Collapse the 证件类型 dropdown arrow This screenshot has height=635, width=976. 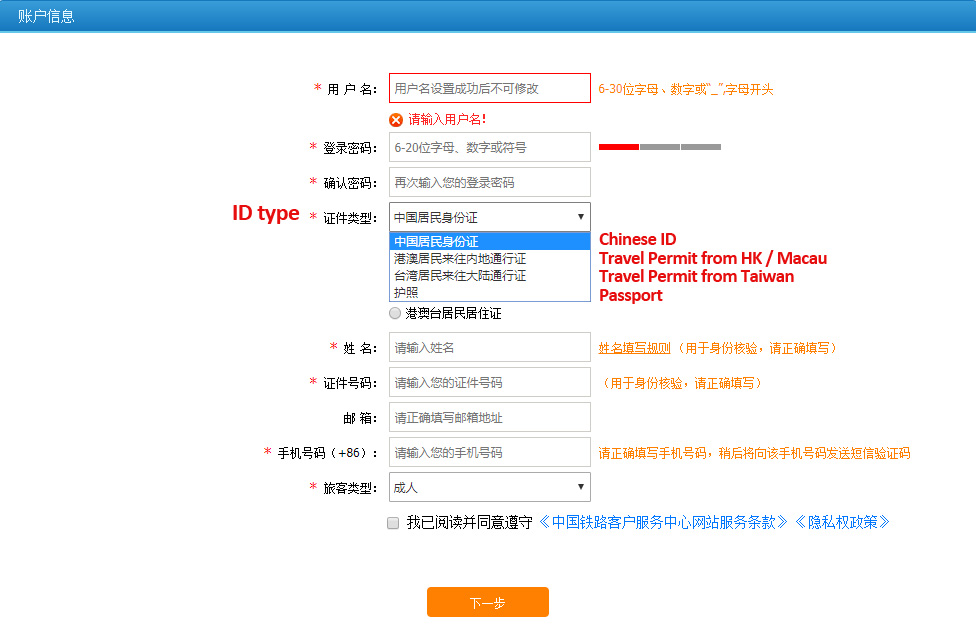pos(578,216)
